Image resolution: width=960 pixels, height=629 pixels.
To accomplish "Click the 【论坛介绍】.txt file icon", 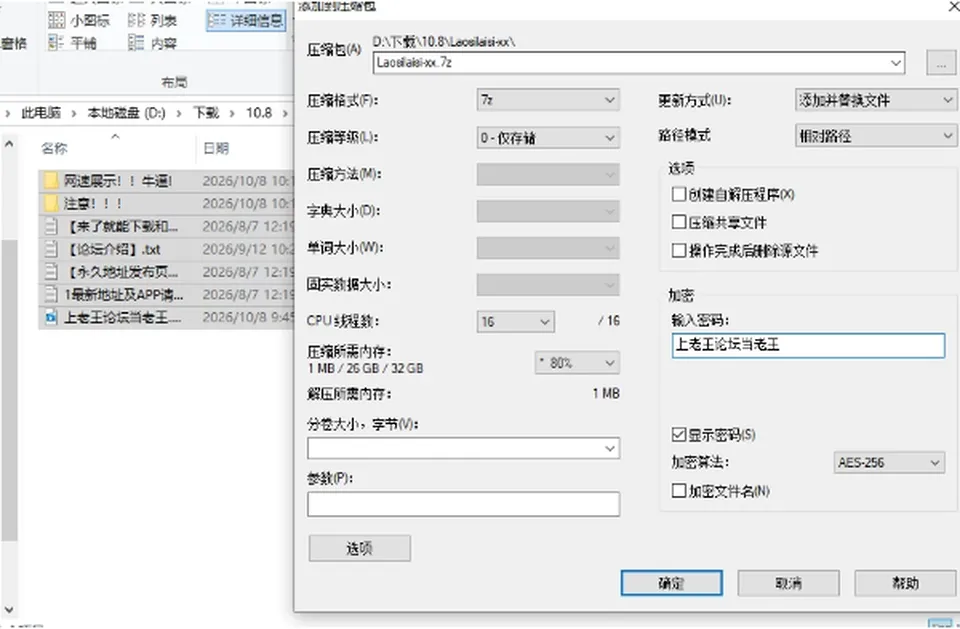I will 51,249.
